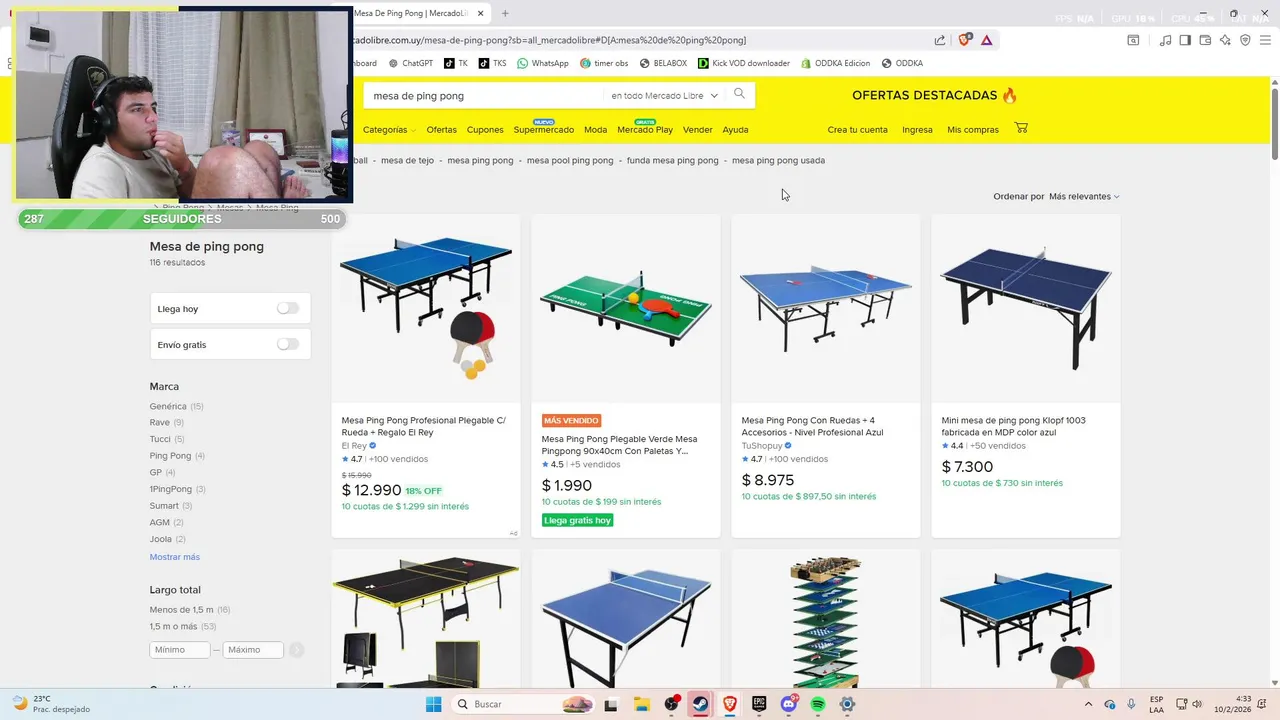Open a new browser tab with plus
Viewport: 1280px width, 720px height.
click(505, 13)
